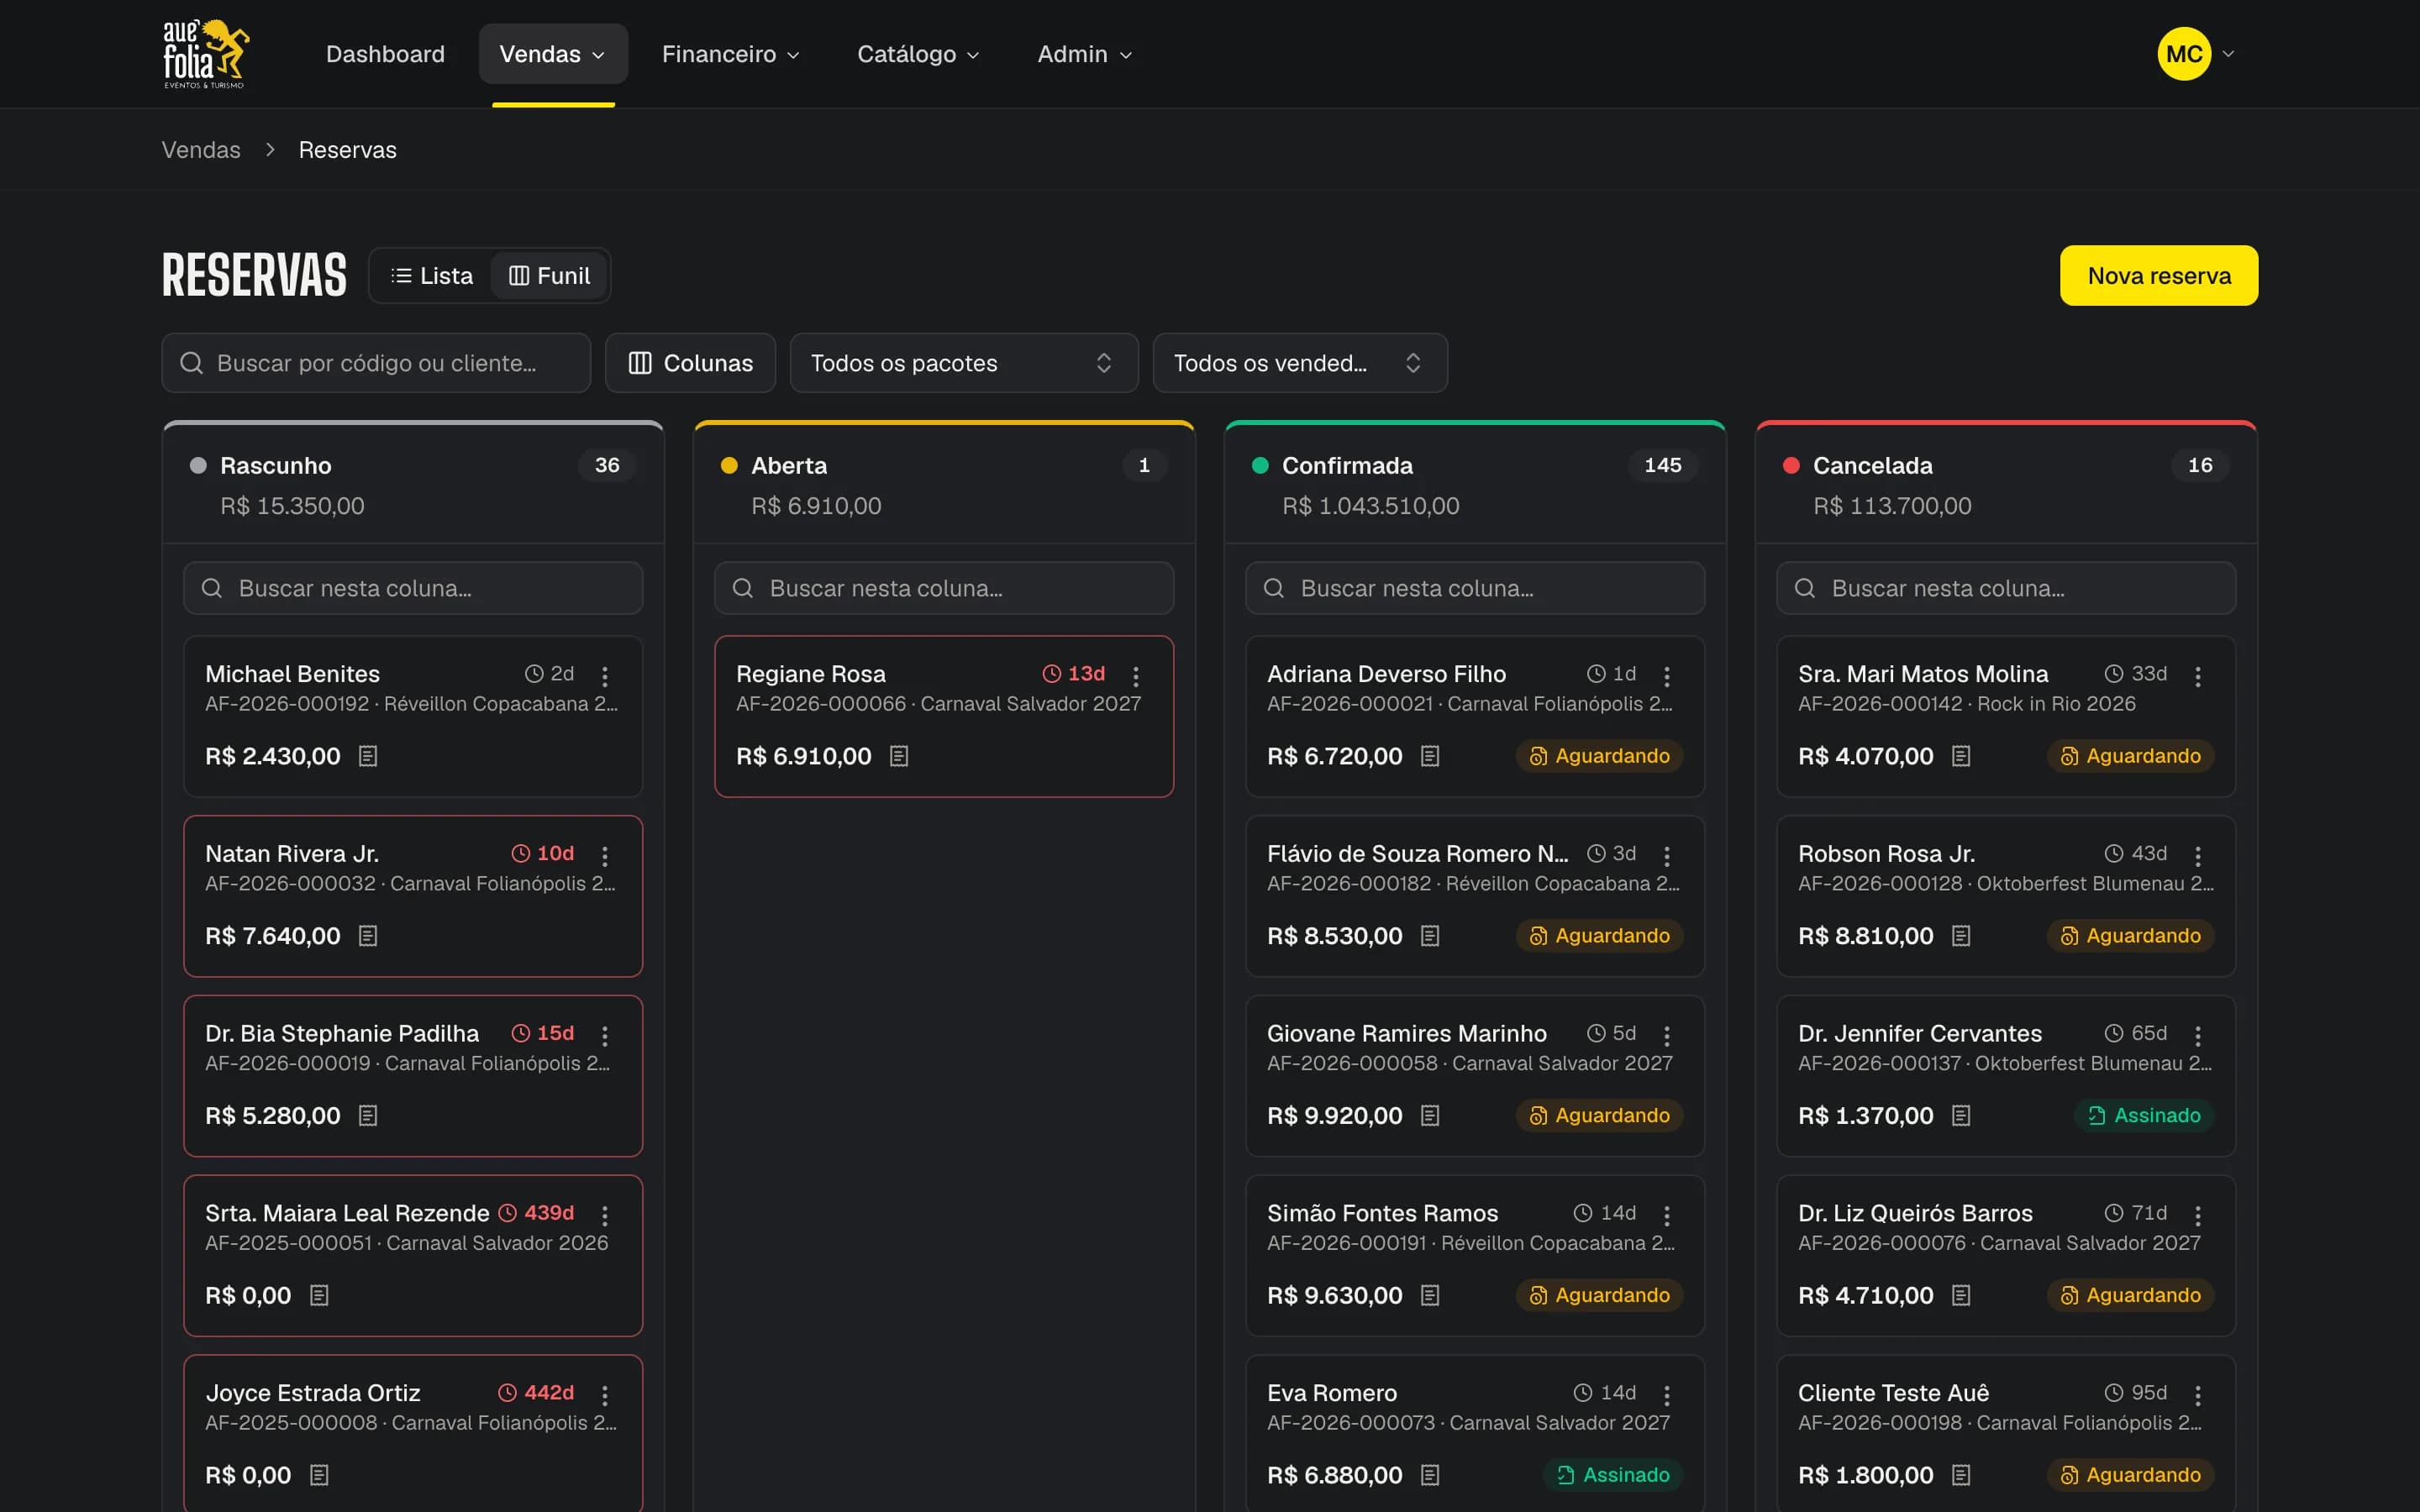The height and width of the screenshot is (1512, 2420).
Task: Click Assinado badge on Eva Romero card
Action: point(1614,1475)
